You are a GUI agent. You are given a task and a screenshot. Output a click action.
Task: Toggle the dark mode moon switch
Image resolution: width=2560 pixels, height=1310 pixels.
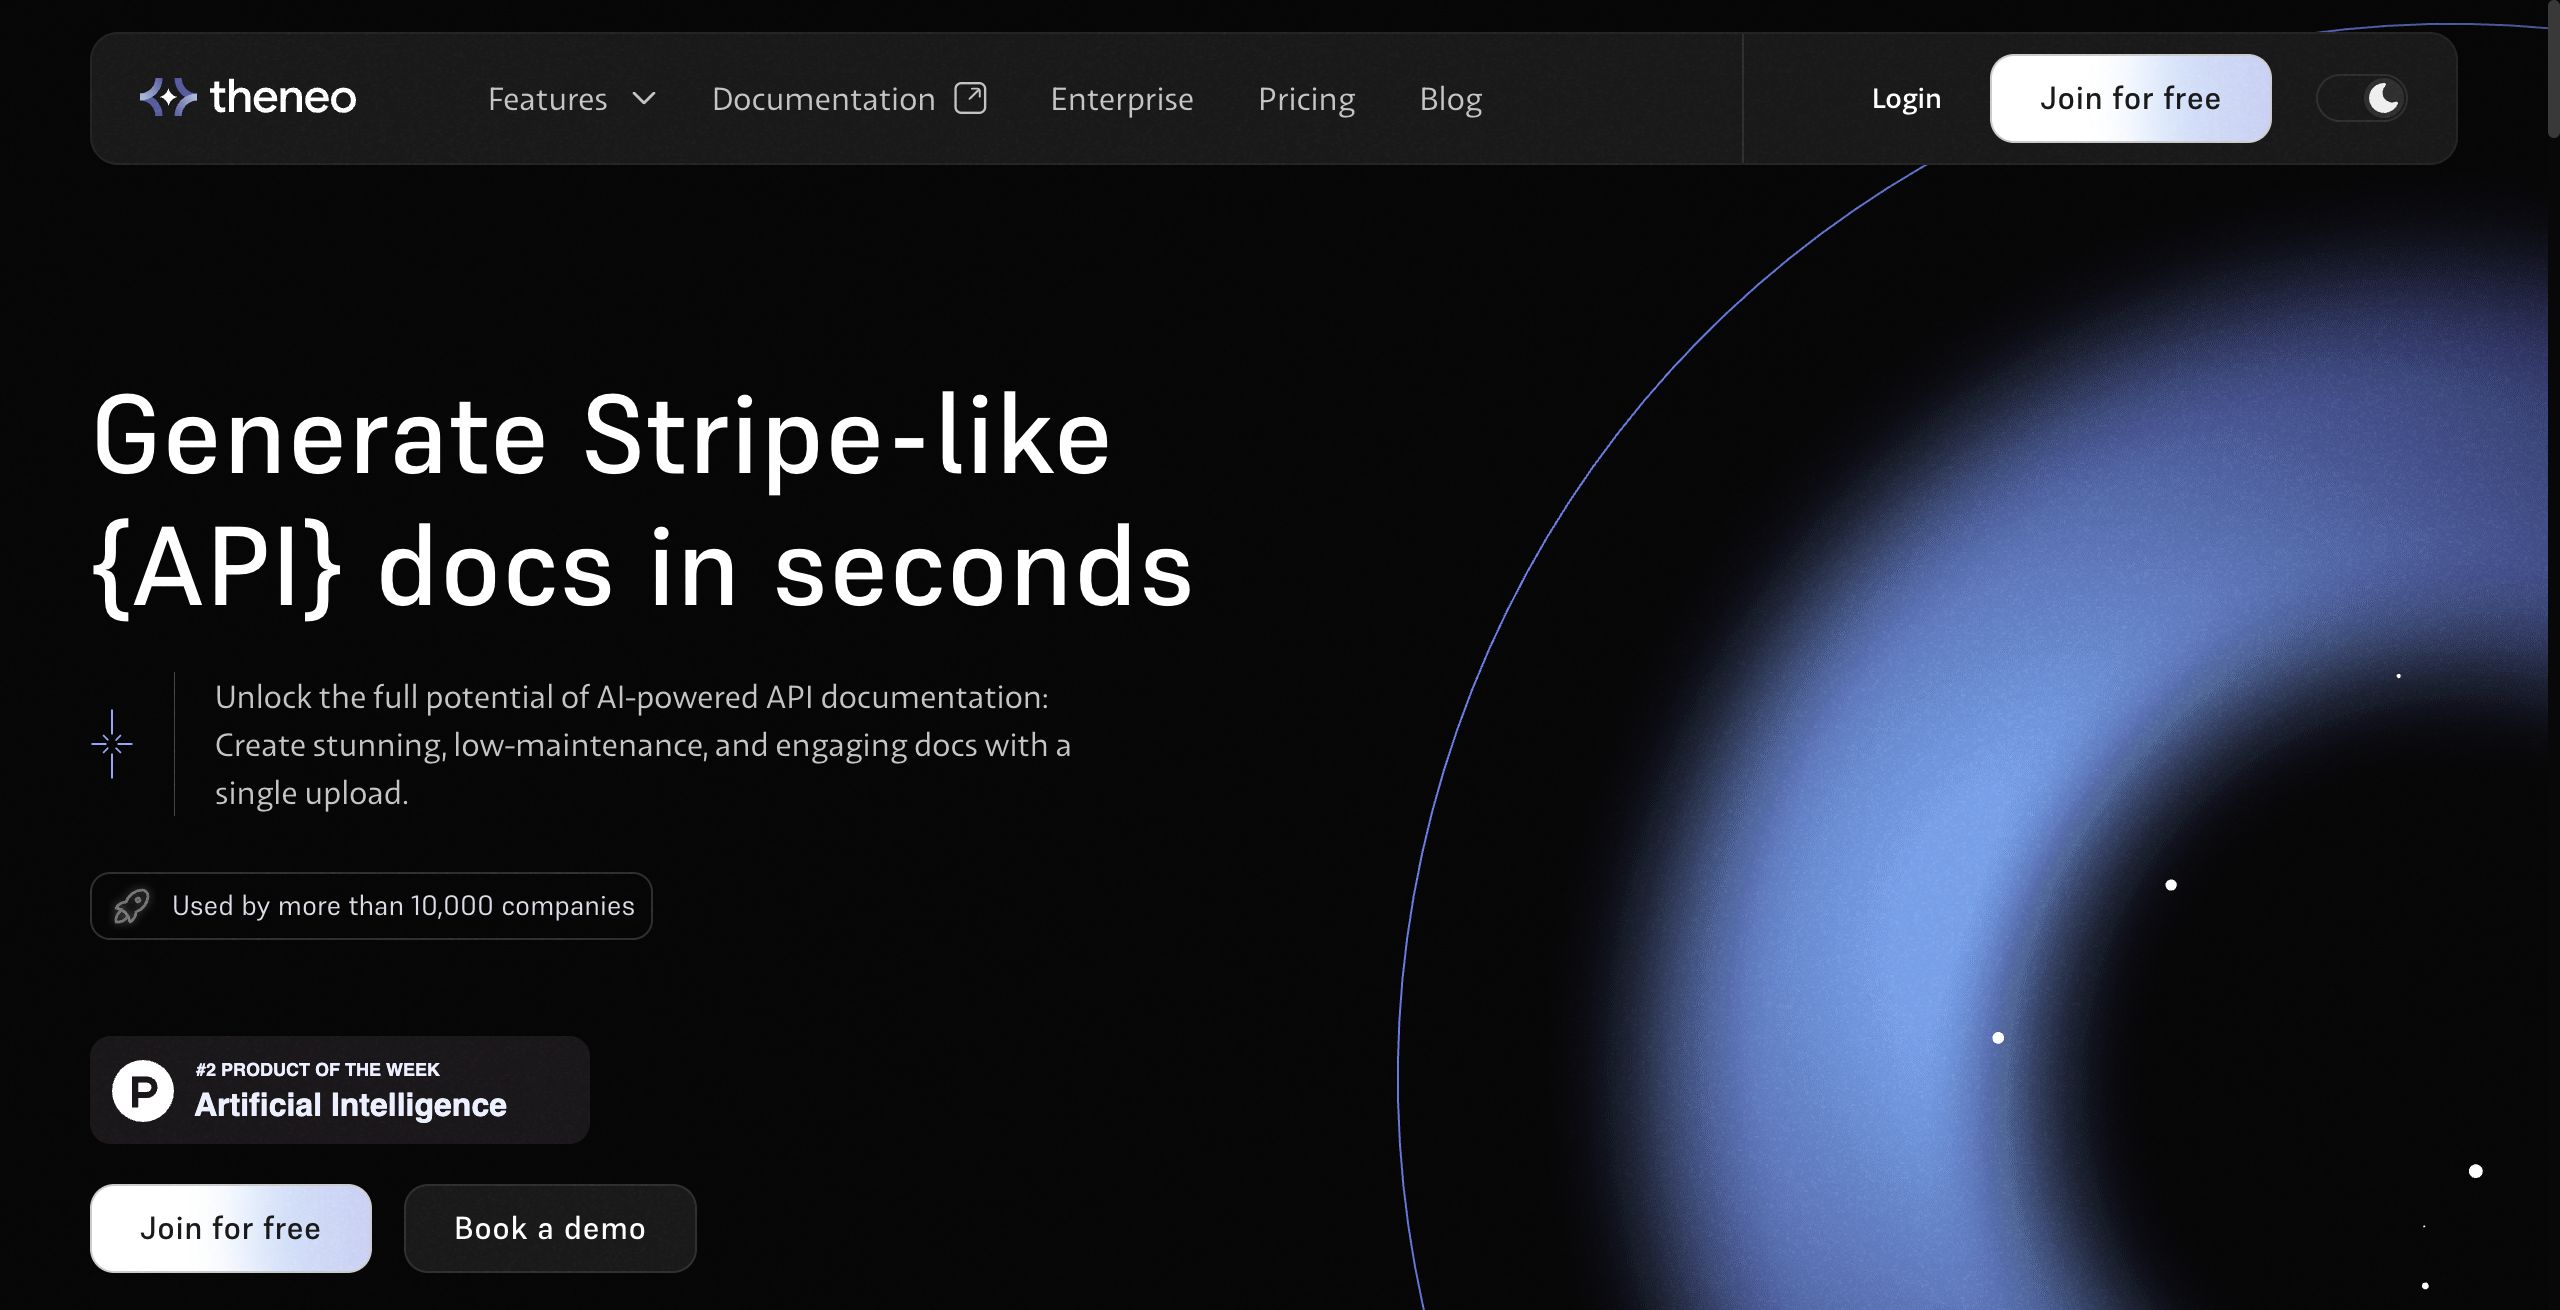click(x=2361, y=98)
